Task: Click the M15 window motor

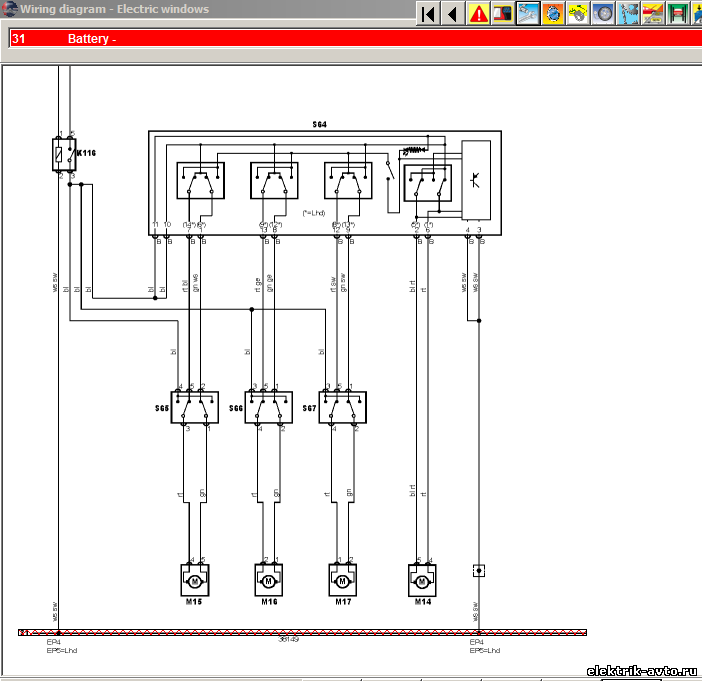Action: [x=195, y=580]
